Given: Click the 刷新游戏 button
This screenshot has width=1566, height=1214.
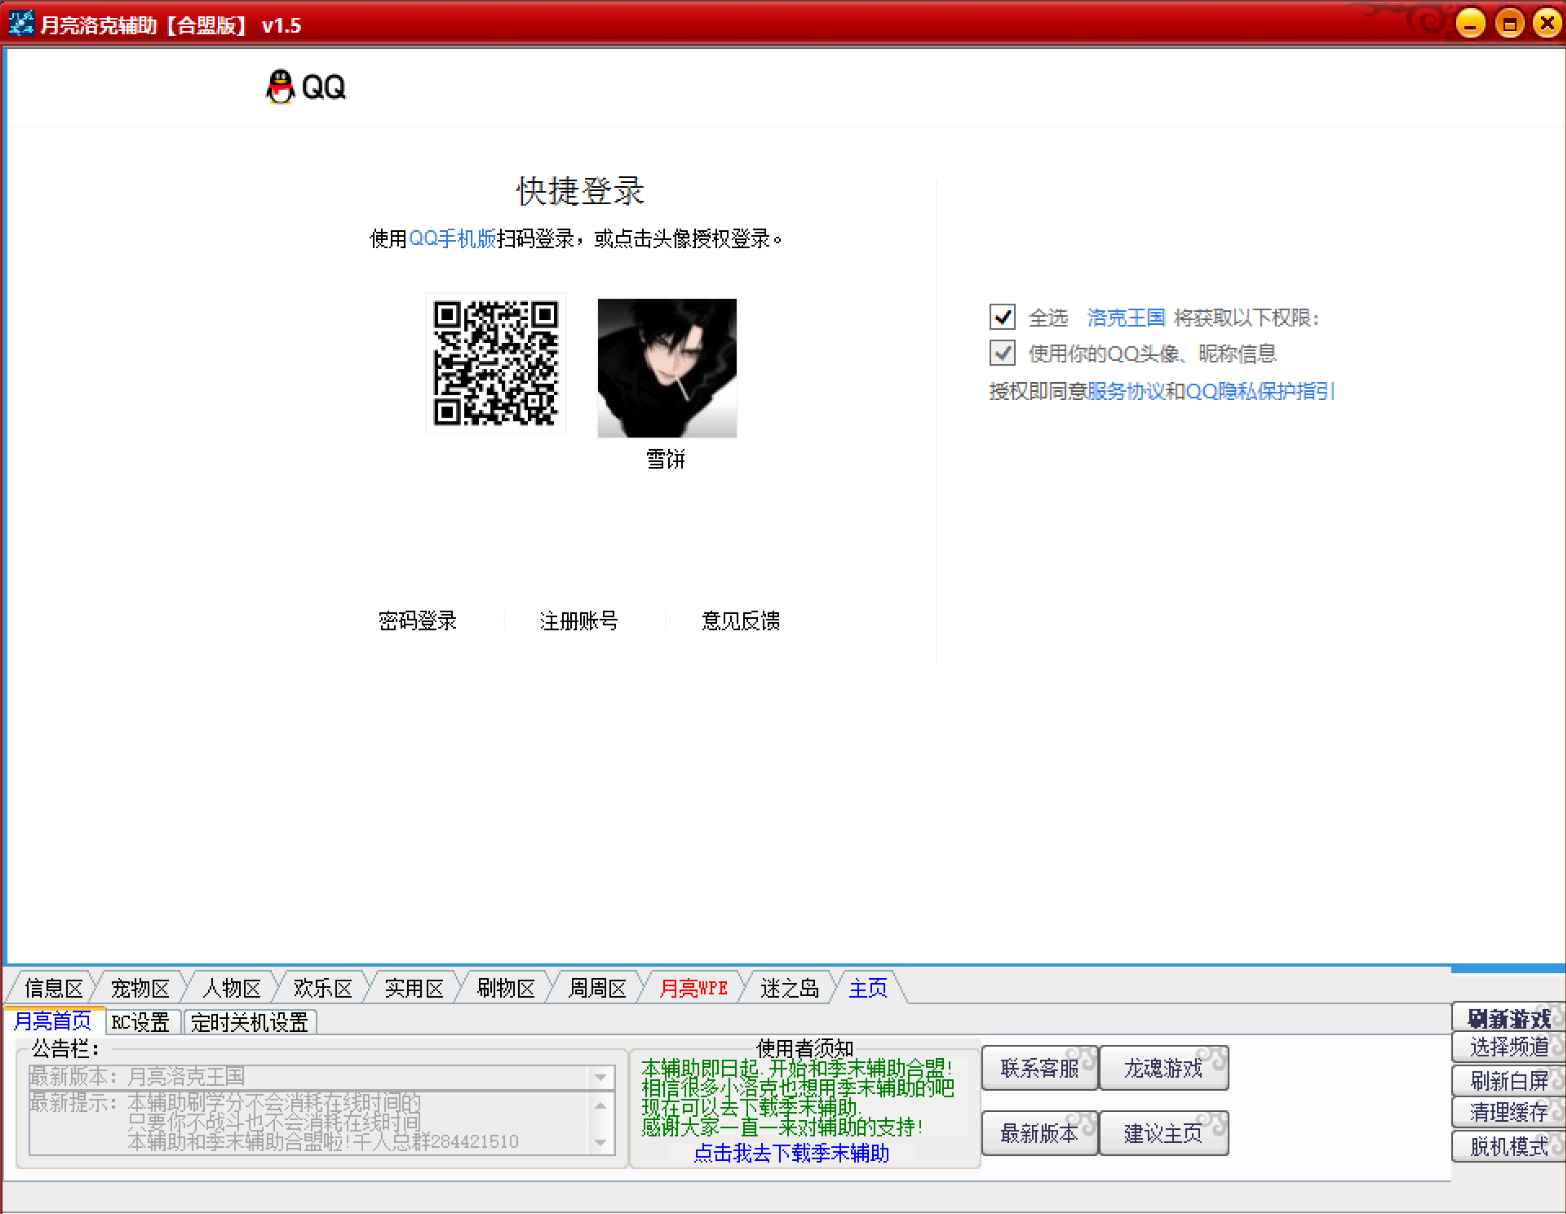Looking at the screenshot, I should [x=1506, y=1018].
